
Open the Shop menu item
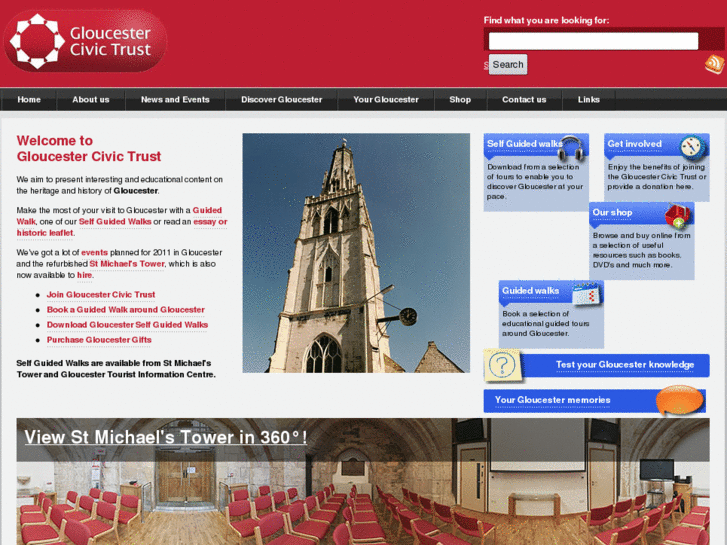pos(460,99)
